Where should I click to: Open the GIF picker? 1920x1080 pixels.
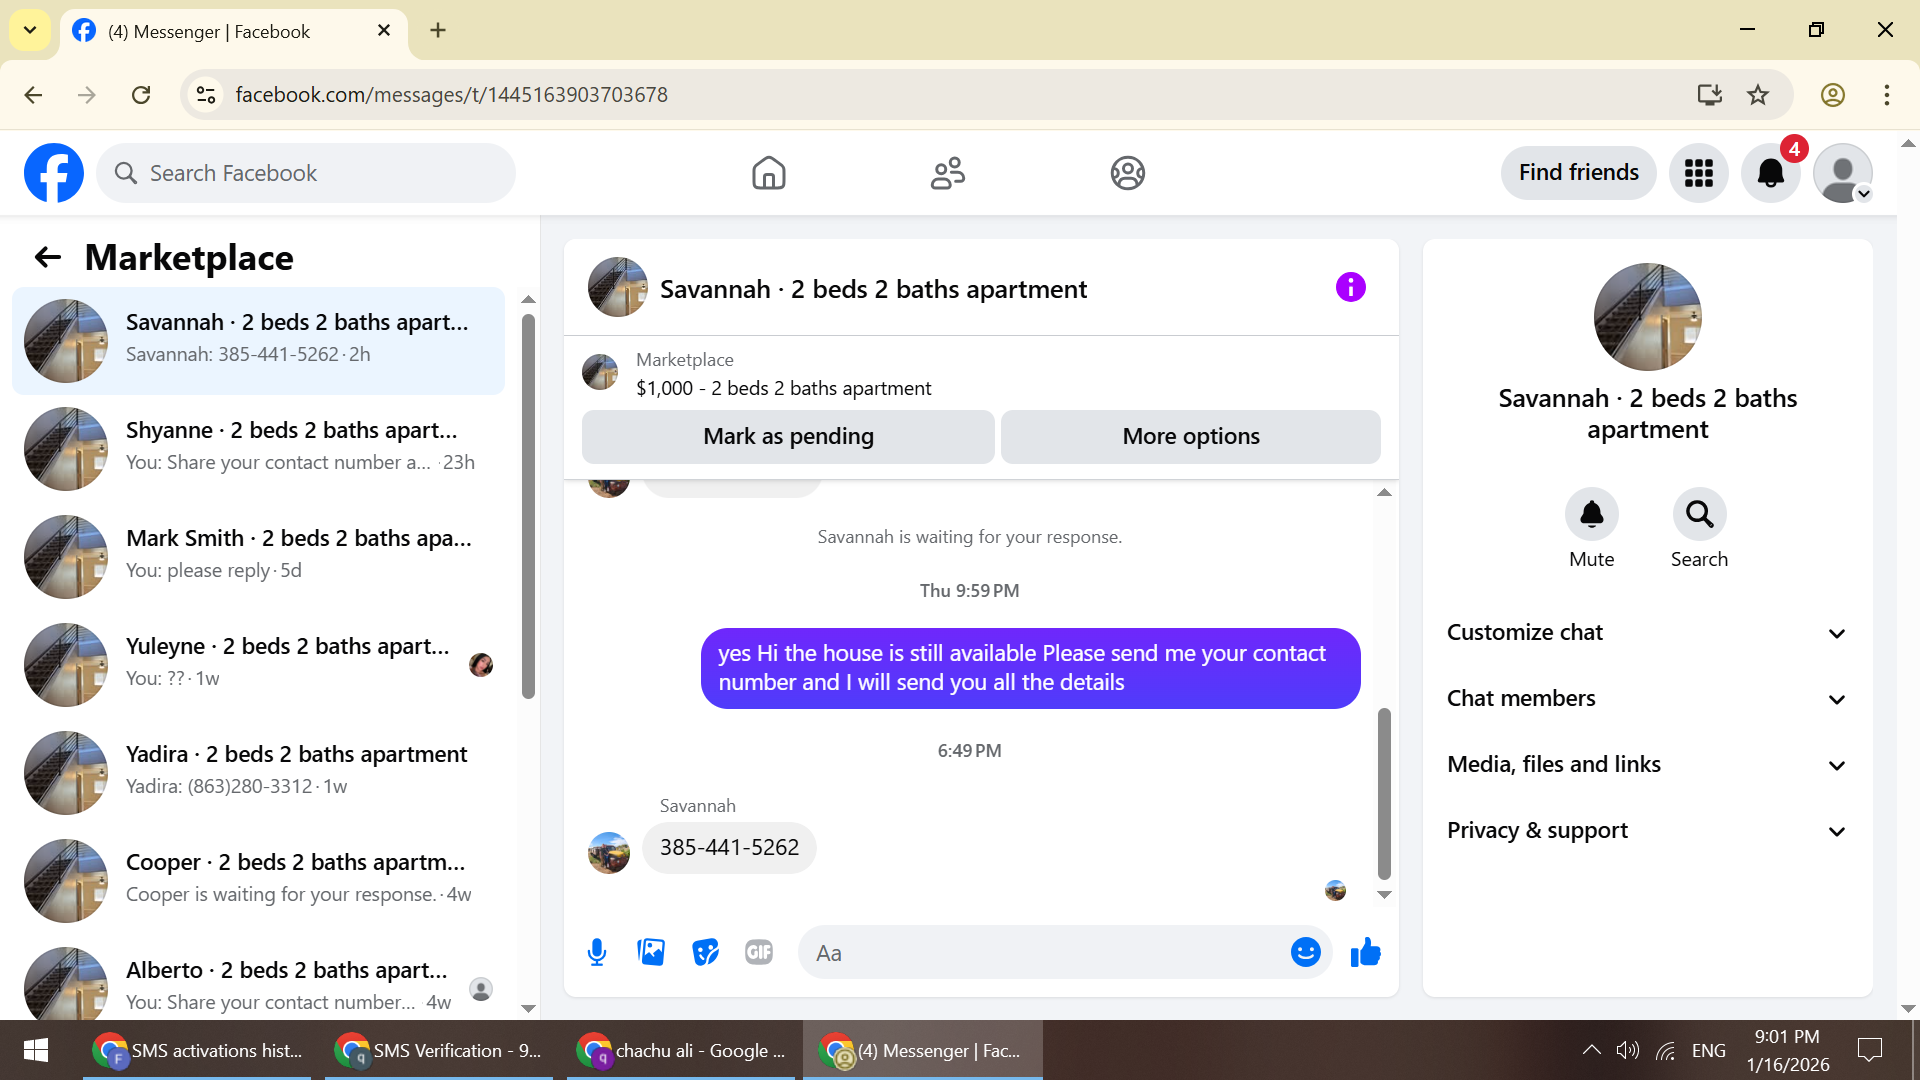[759, 952]
